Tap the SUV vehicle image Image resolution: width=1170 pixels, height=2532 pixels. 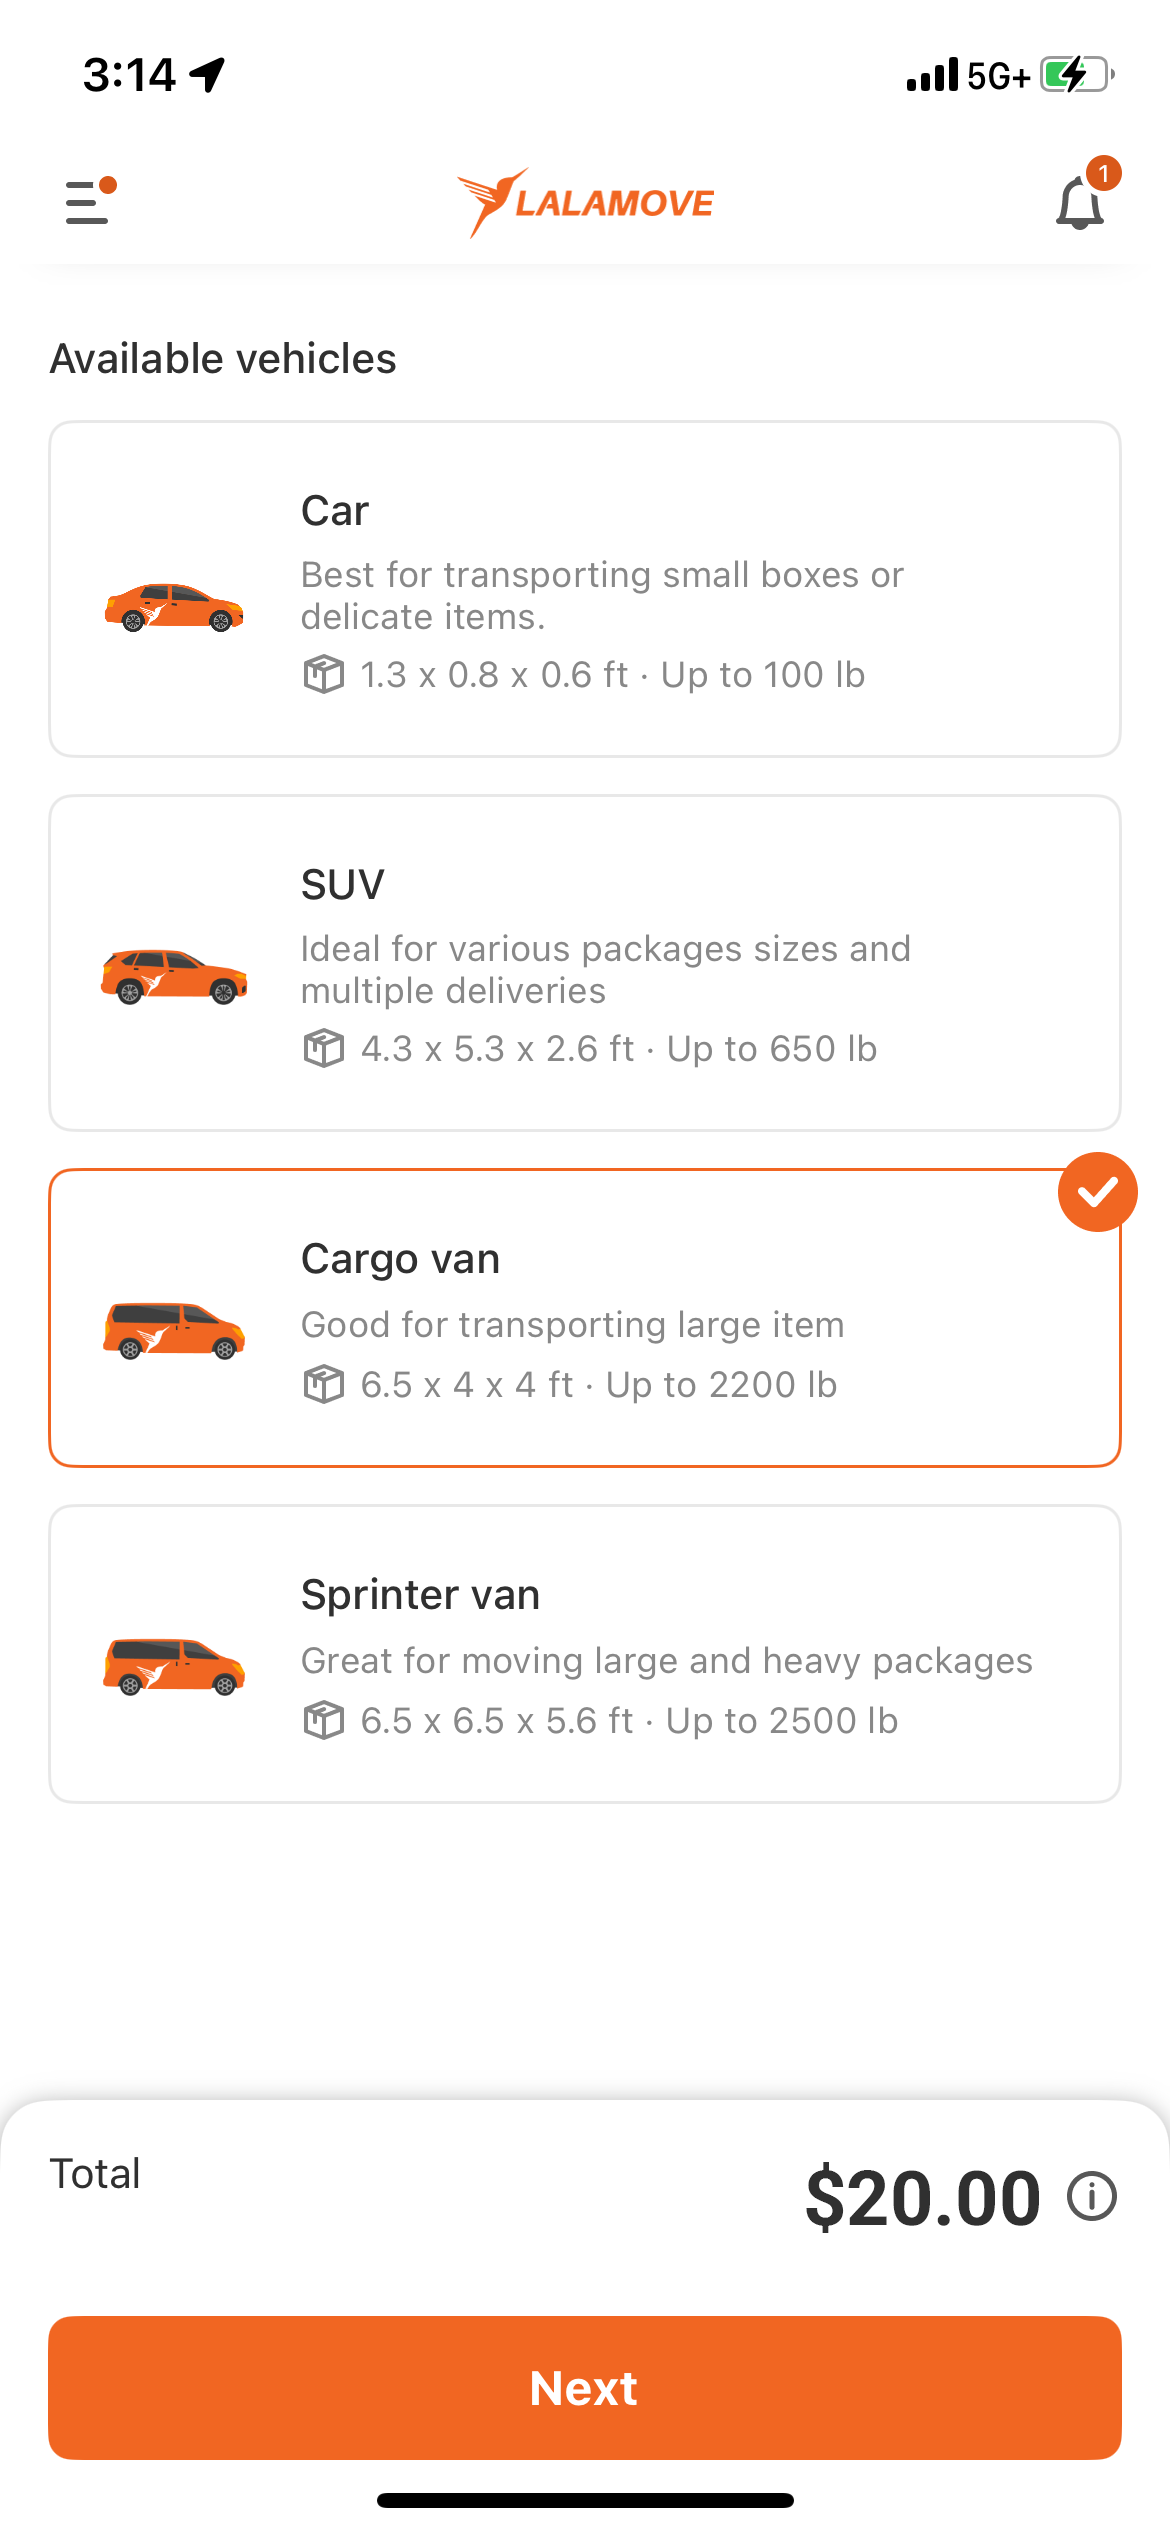[174, 976]
